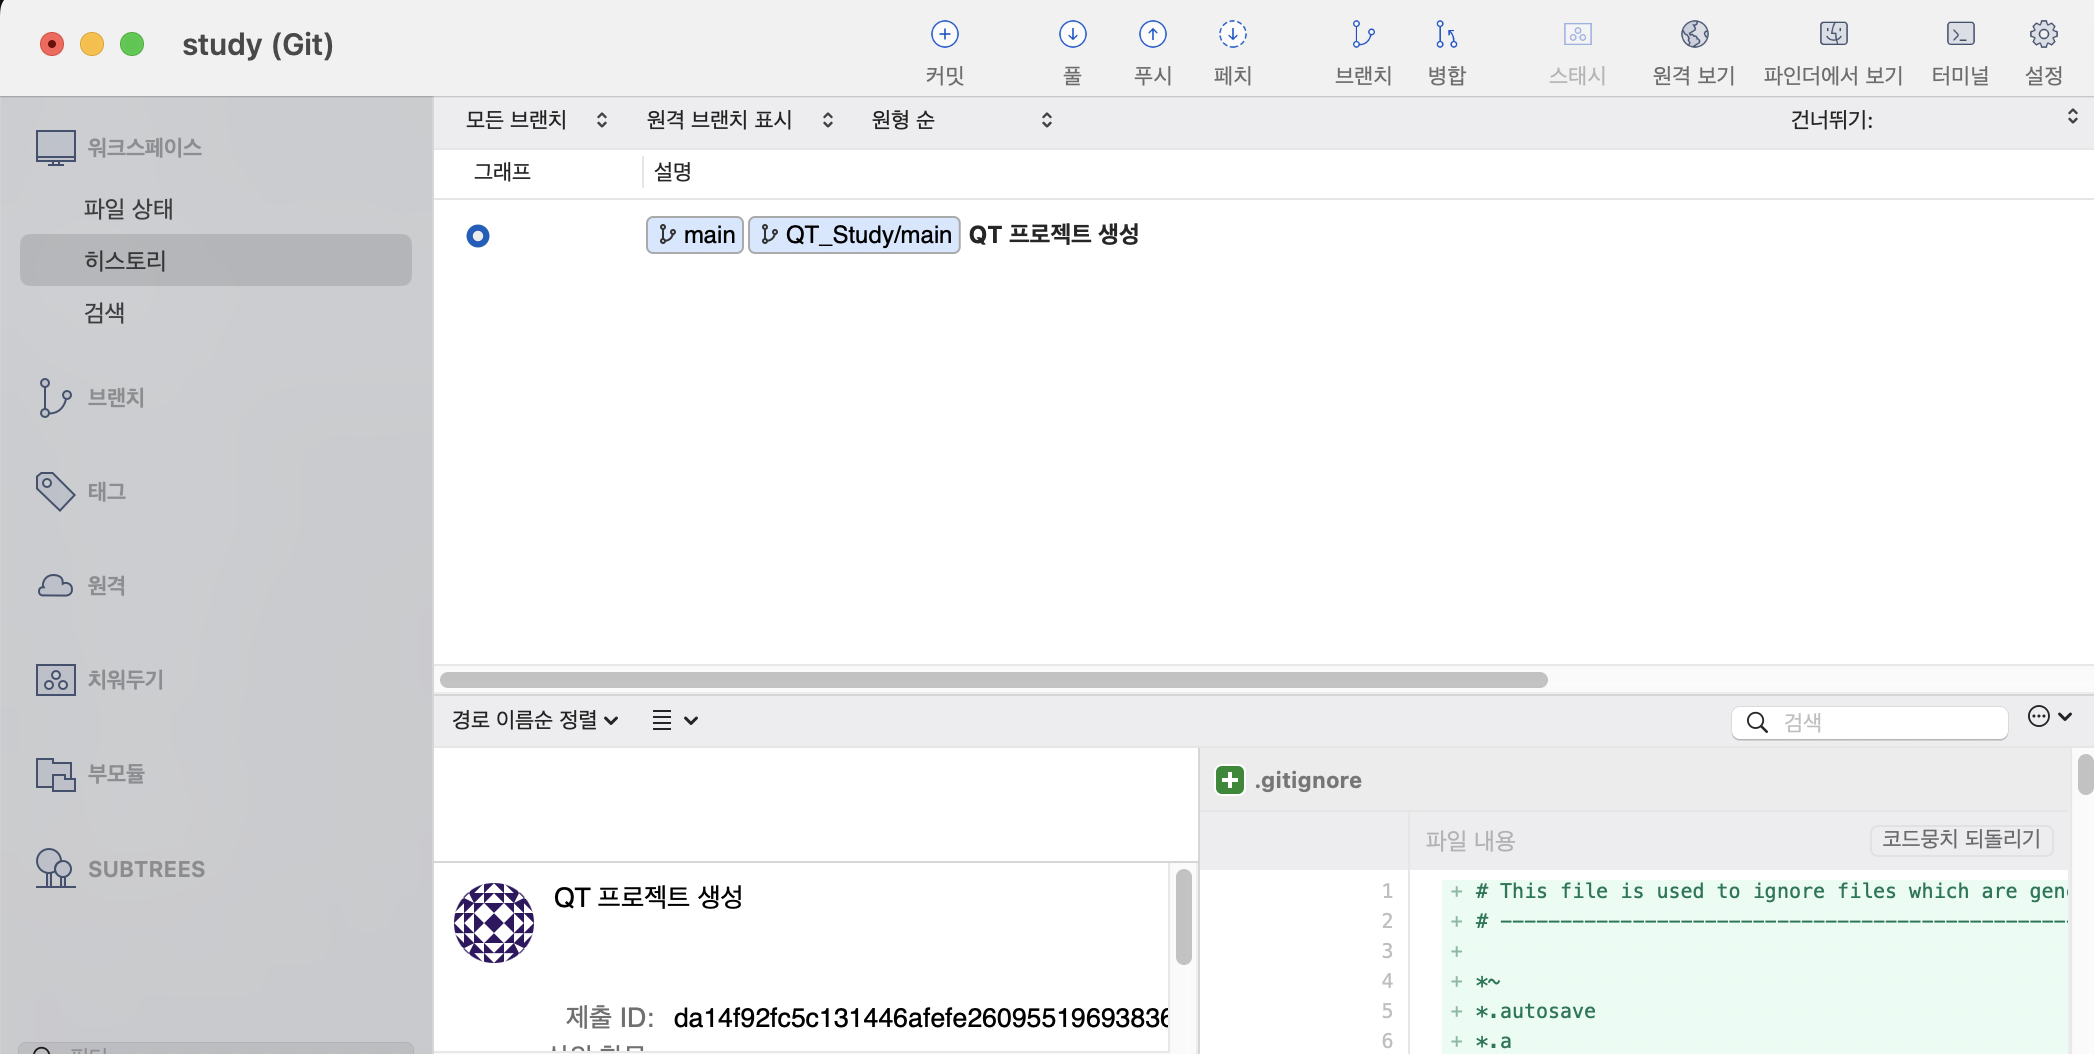Viewport: 2094px width, 1054px height.
Task: Open the Terminal (터미널) toolbar icon
Action: 1960,35
